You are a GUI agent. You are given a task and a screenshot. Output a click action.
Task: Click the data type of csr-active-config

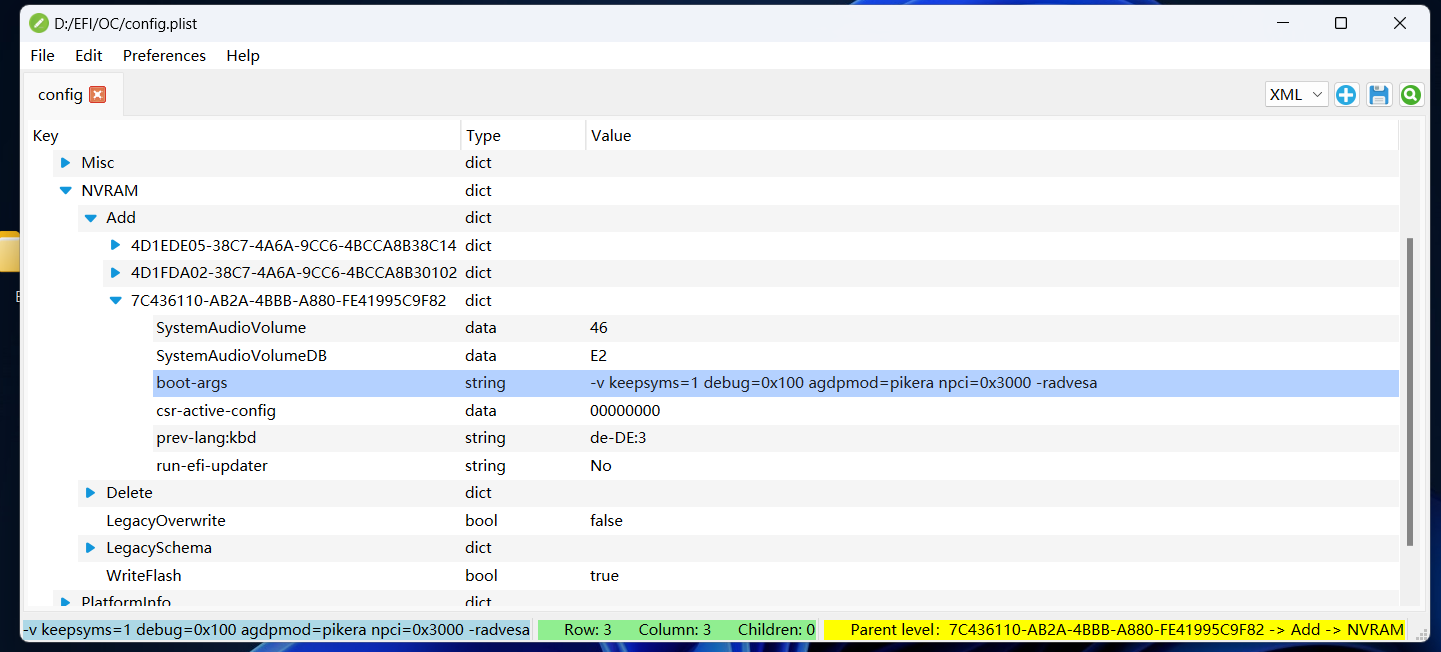(x=481, y=411)
